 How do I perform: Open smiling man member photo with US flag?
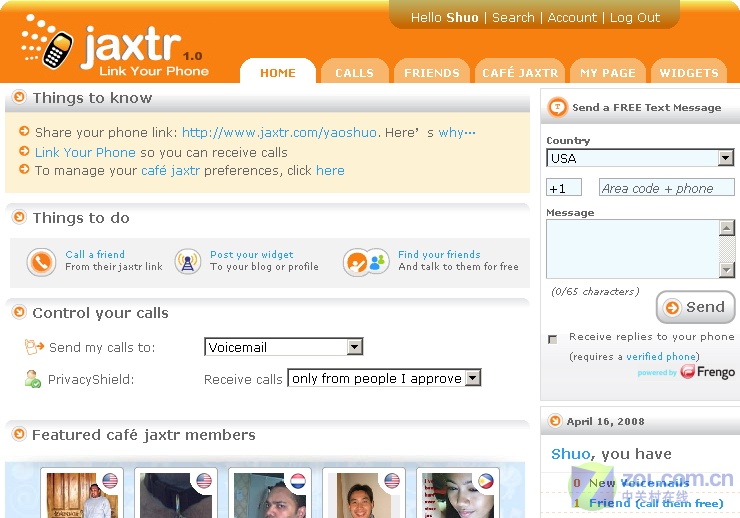[x=363, y=495]
